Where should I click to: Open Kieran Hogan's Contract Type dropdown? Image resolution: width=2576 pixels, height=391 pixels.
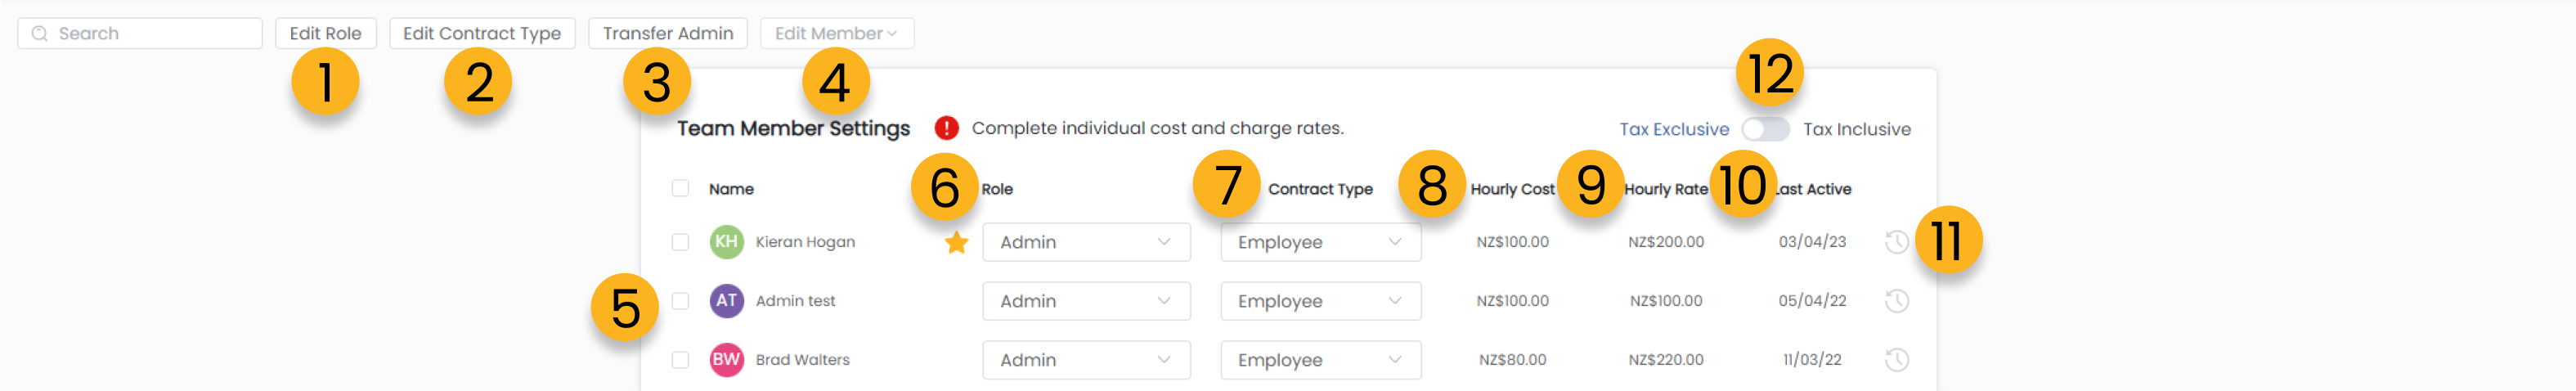1320,242
